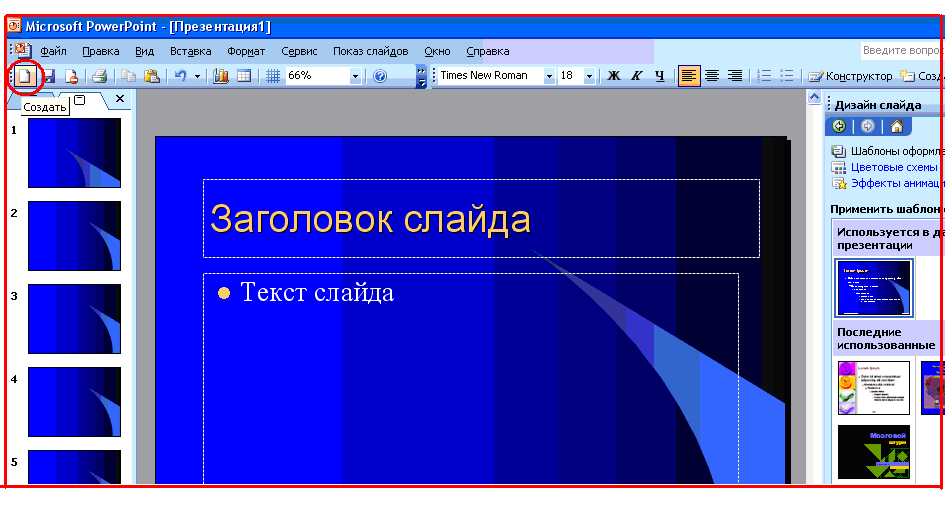Image resolution: width=945 pixels, height=509 pixels.
Task: Open the Справка menu
Action: (488, 51)
